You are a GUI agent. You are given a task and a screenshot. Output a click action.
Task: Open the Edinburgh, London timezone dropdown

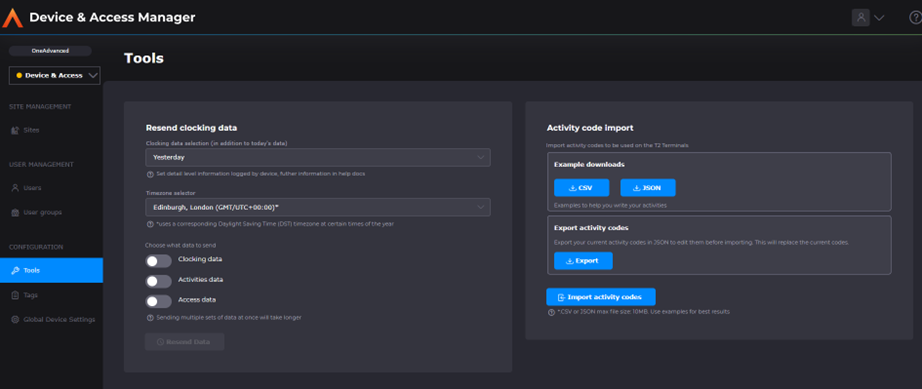tap(318, 207)
